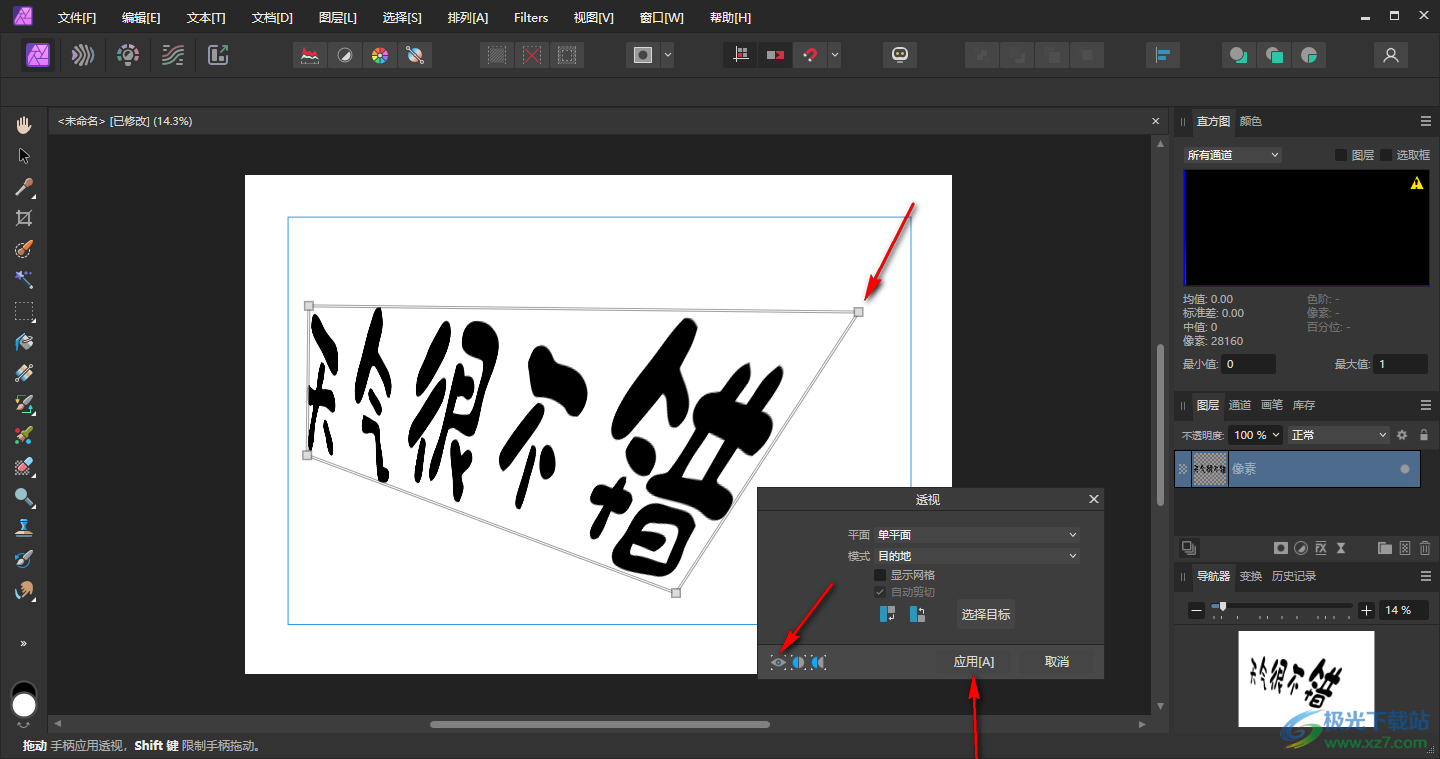
Task: Click the navigator zoom slider handle
Action: click(1222, 607)
